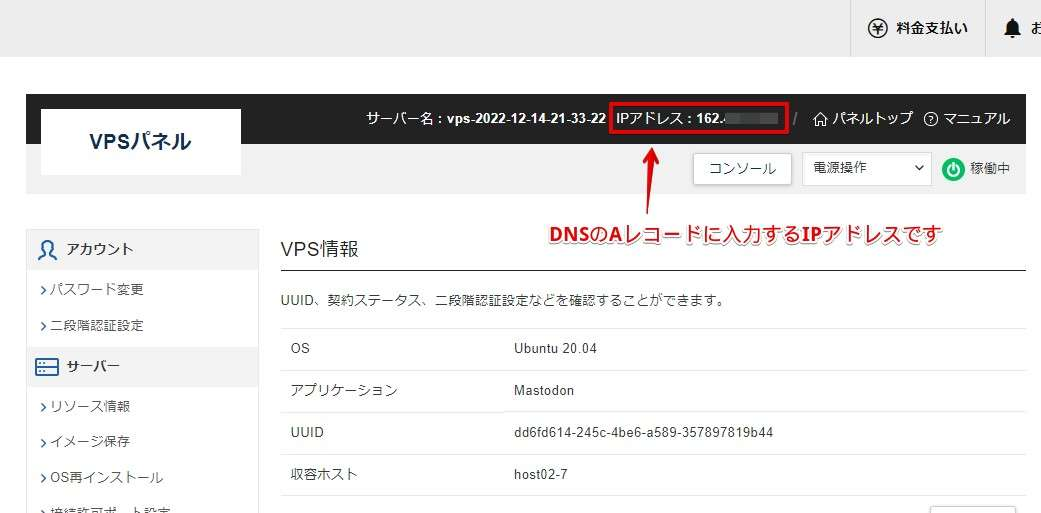The image size is (1041, 513).
Task: Open 二段階認証設定 in sidebar
Action: [x=96, y=326]
